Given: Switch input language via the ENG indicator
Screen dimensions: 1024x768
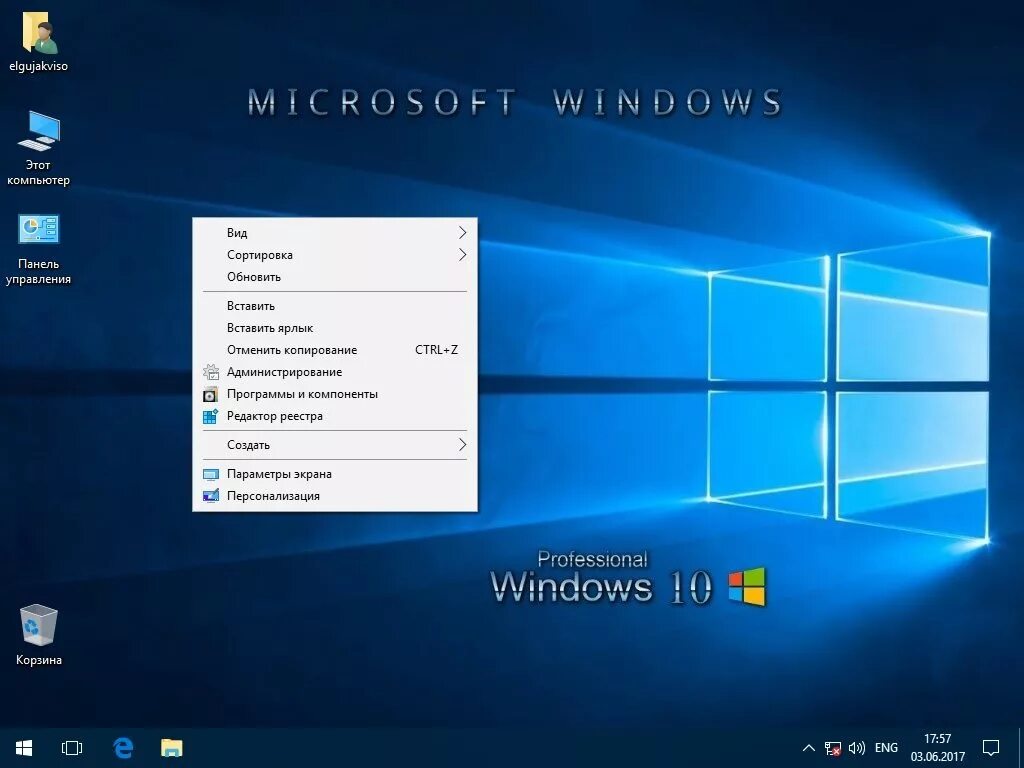Looking at the screenshot, I should pyautogui.click(x=885, y=747).
